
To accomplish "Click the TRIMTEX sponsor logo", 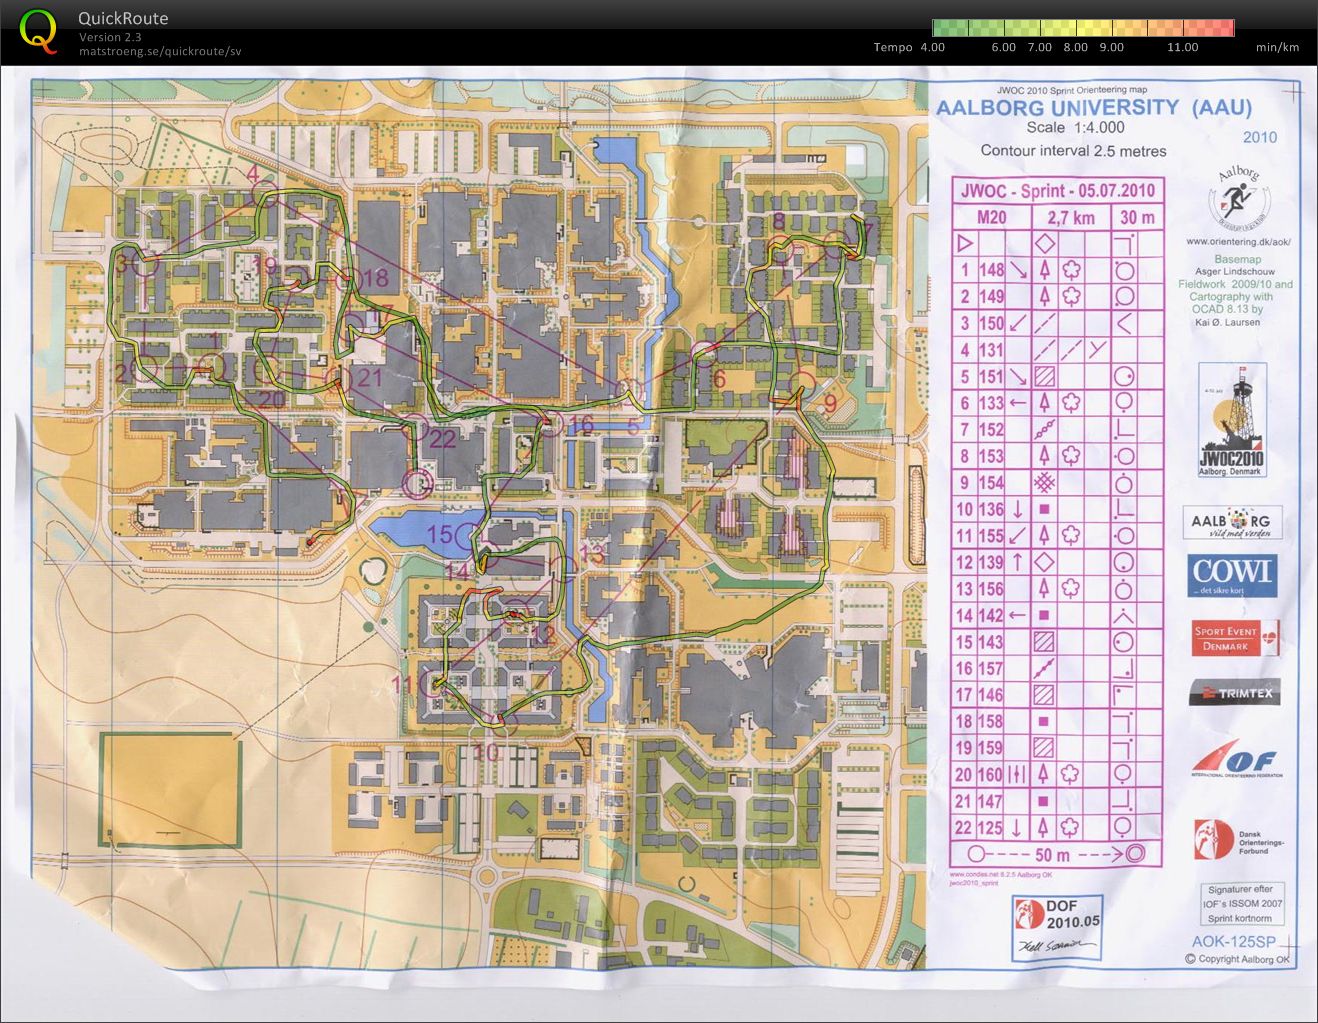I will (x=1235, y=692).
